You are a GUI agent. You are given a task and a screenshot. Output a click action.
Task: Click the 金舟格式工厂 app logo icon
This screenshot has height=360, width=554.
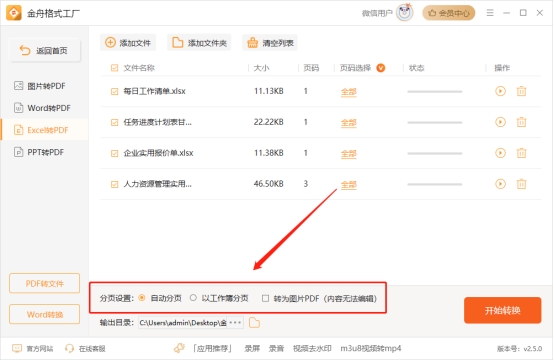point(14,13)
